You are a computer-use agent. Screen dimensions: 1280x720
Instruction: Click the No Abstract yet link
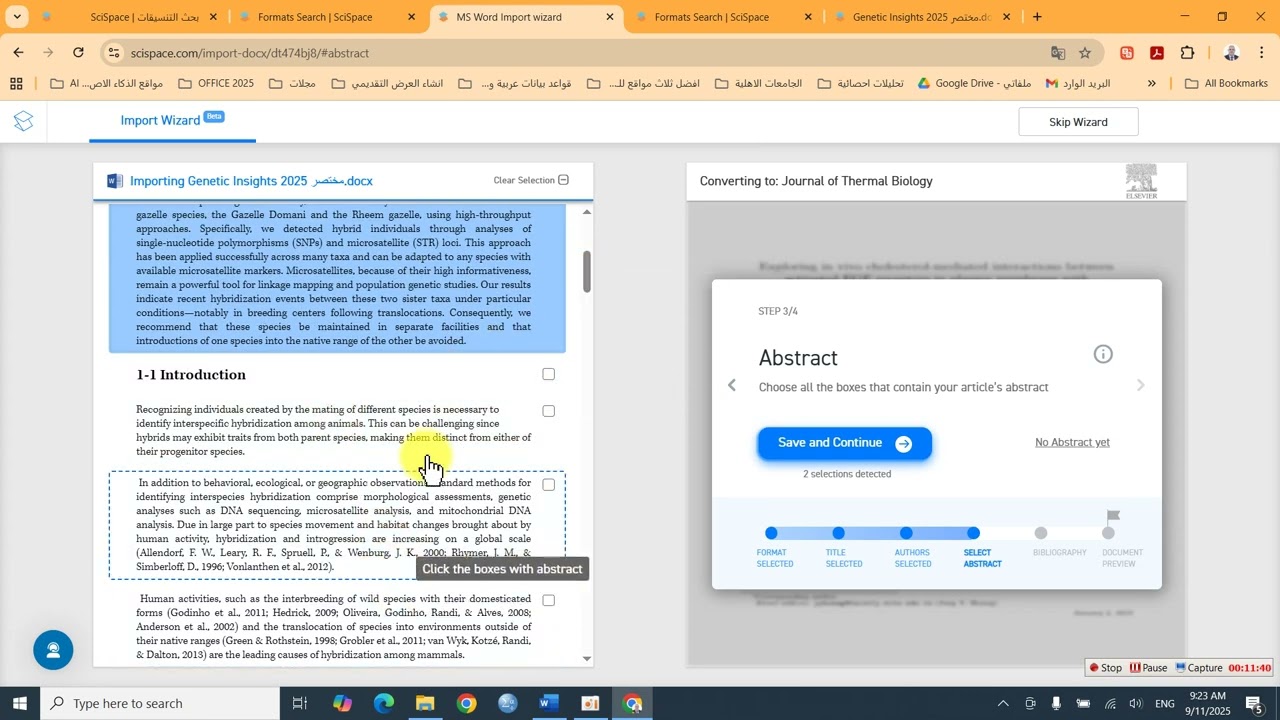pos(1072,442)
